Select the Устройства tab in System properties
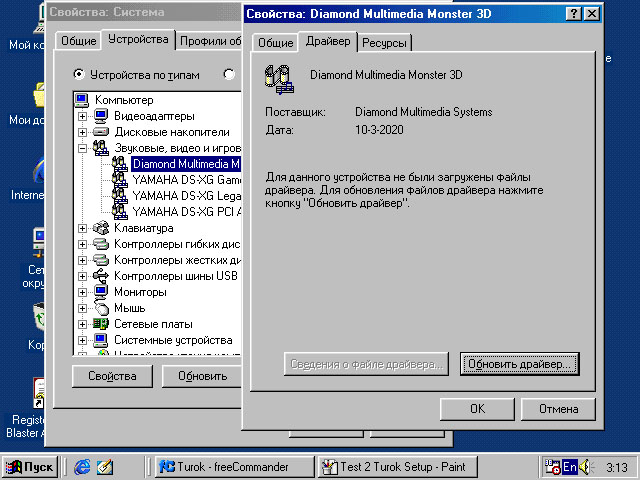640x480 pixels. coord(138,39)
